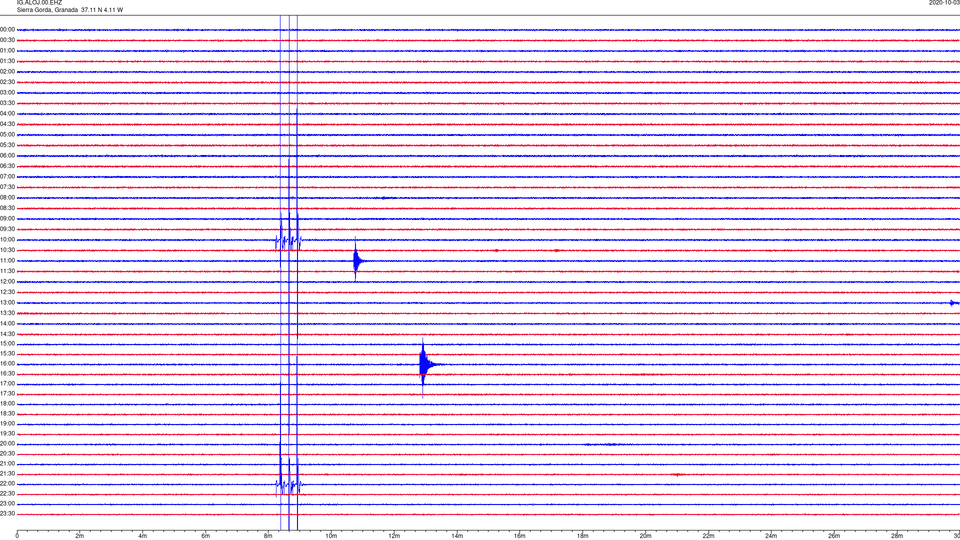Click the 0 tick label on time axis
960x540 pixels.
click(17, 536)
